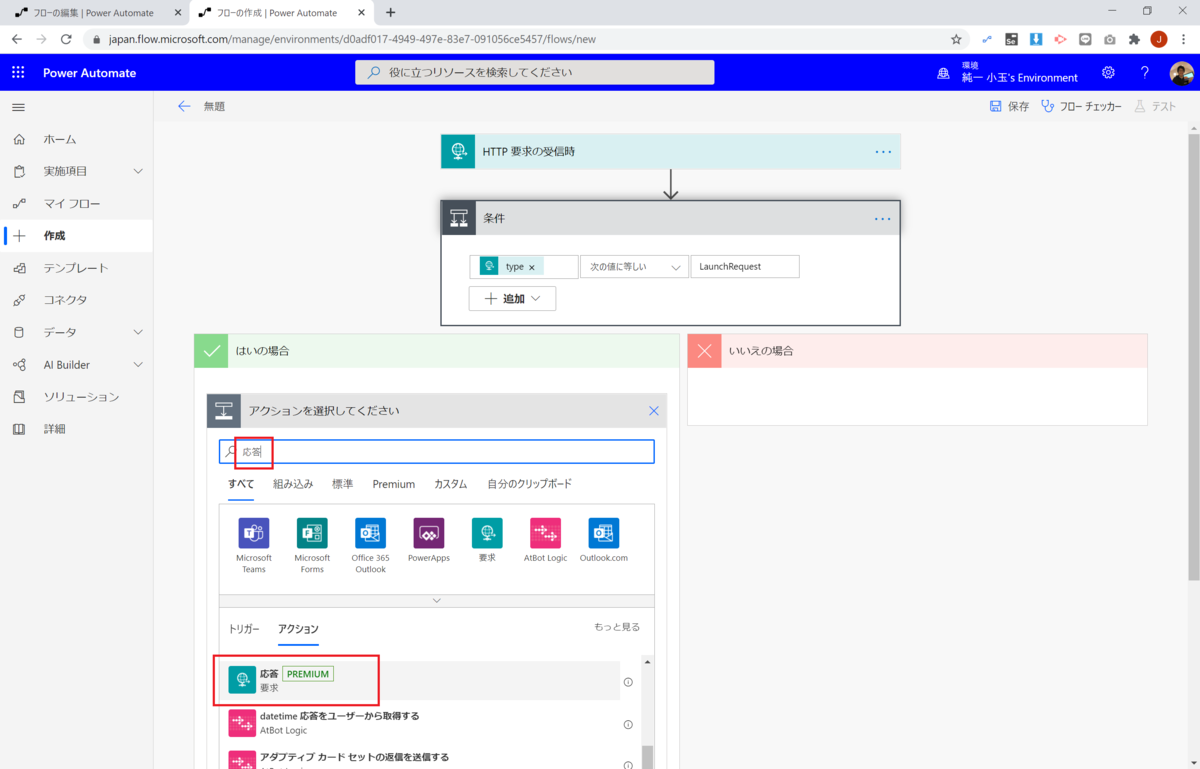This screenshot has width=1200, height=769.
Task: Show info for the 応答 action
Action: tap(628, 682)
